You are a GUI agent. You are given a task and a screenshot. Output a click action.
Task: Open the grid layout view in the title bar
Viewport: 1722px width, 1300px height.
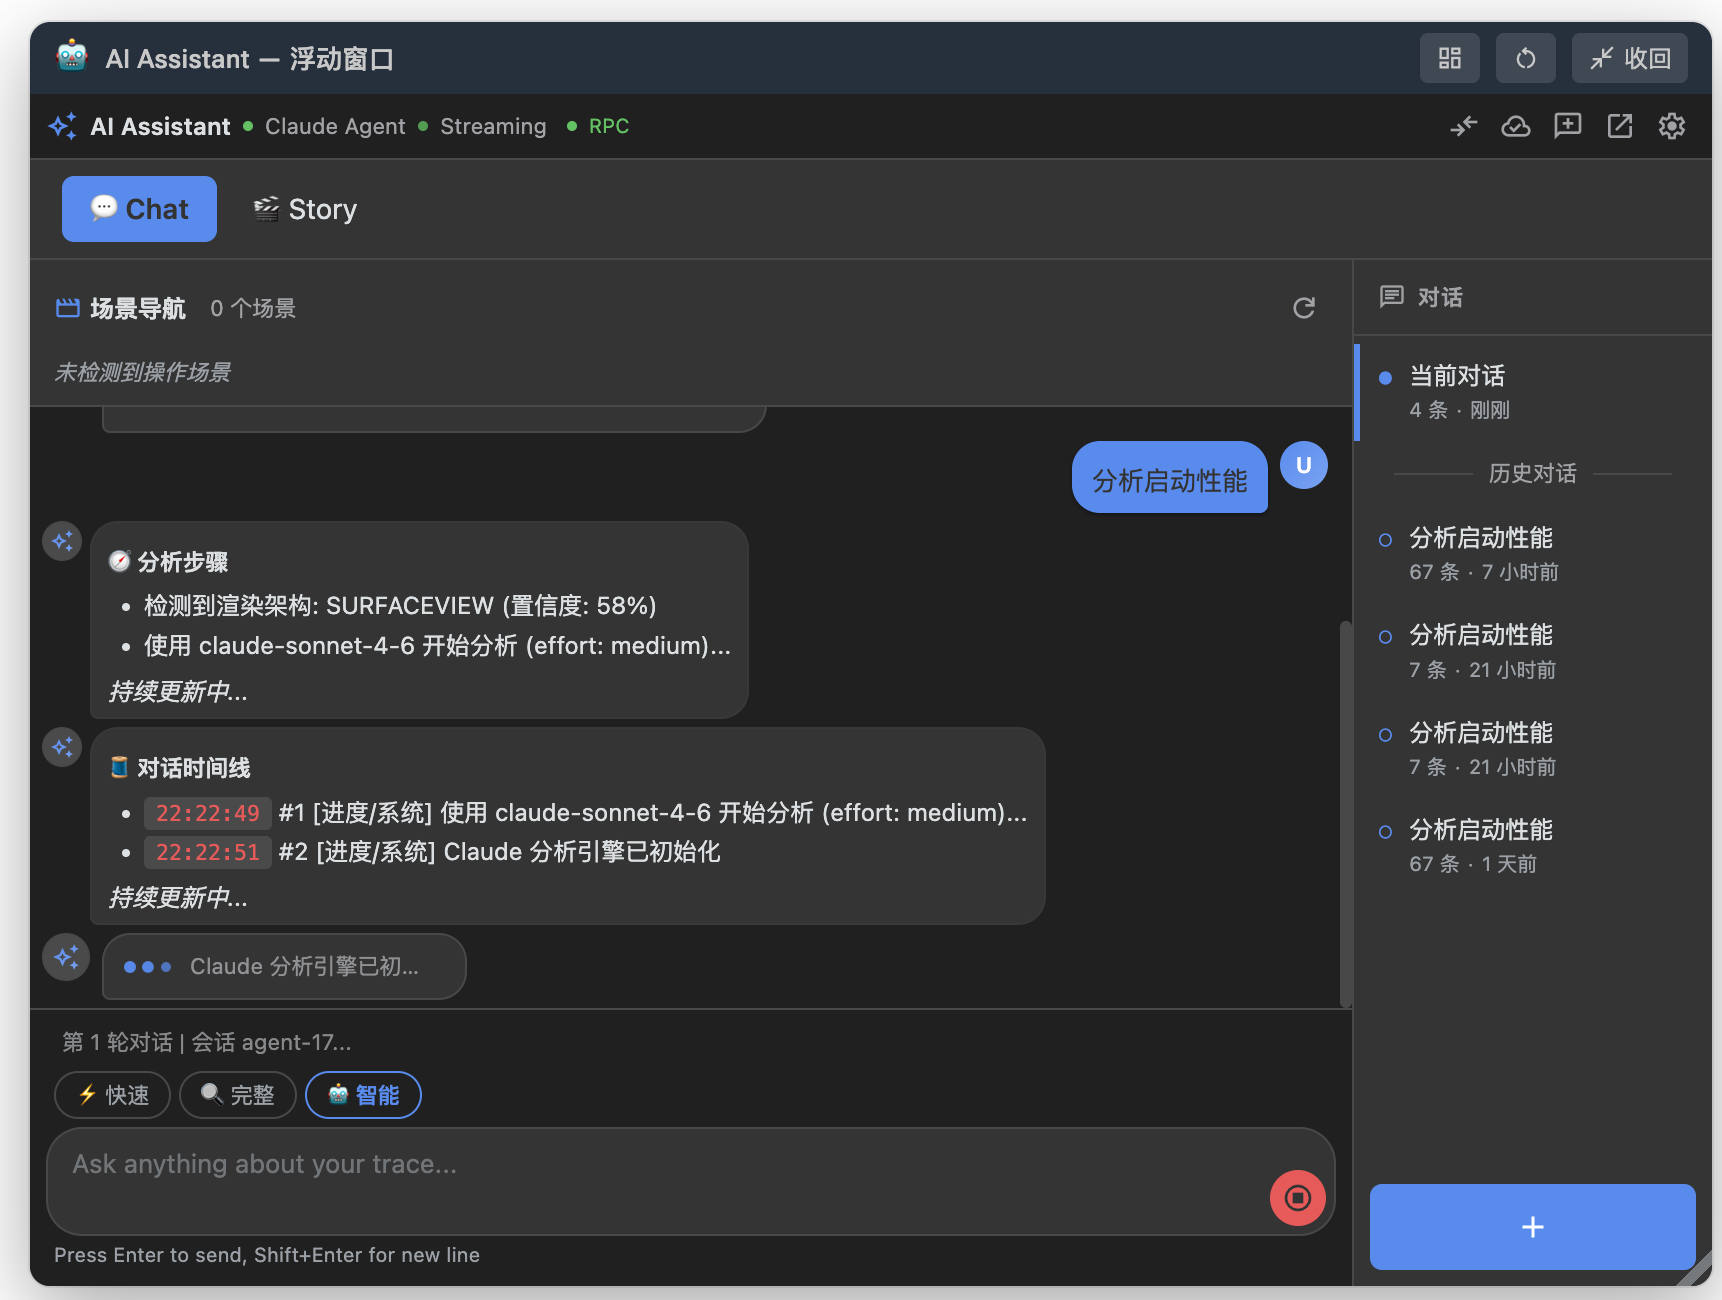[x=1449, y=57]
